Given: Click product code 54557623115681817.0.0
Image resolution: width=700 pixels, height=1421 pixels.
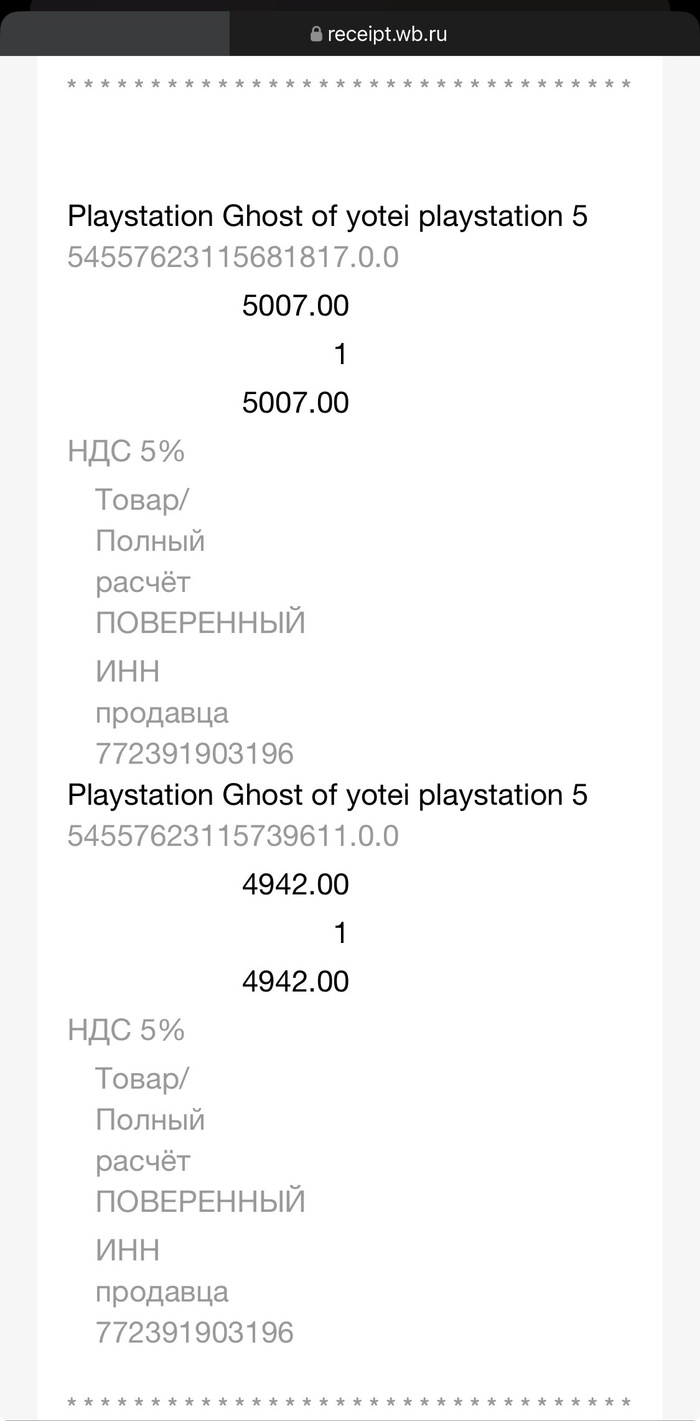Looking at the screenshot, I should [233, 257].
